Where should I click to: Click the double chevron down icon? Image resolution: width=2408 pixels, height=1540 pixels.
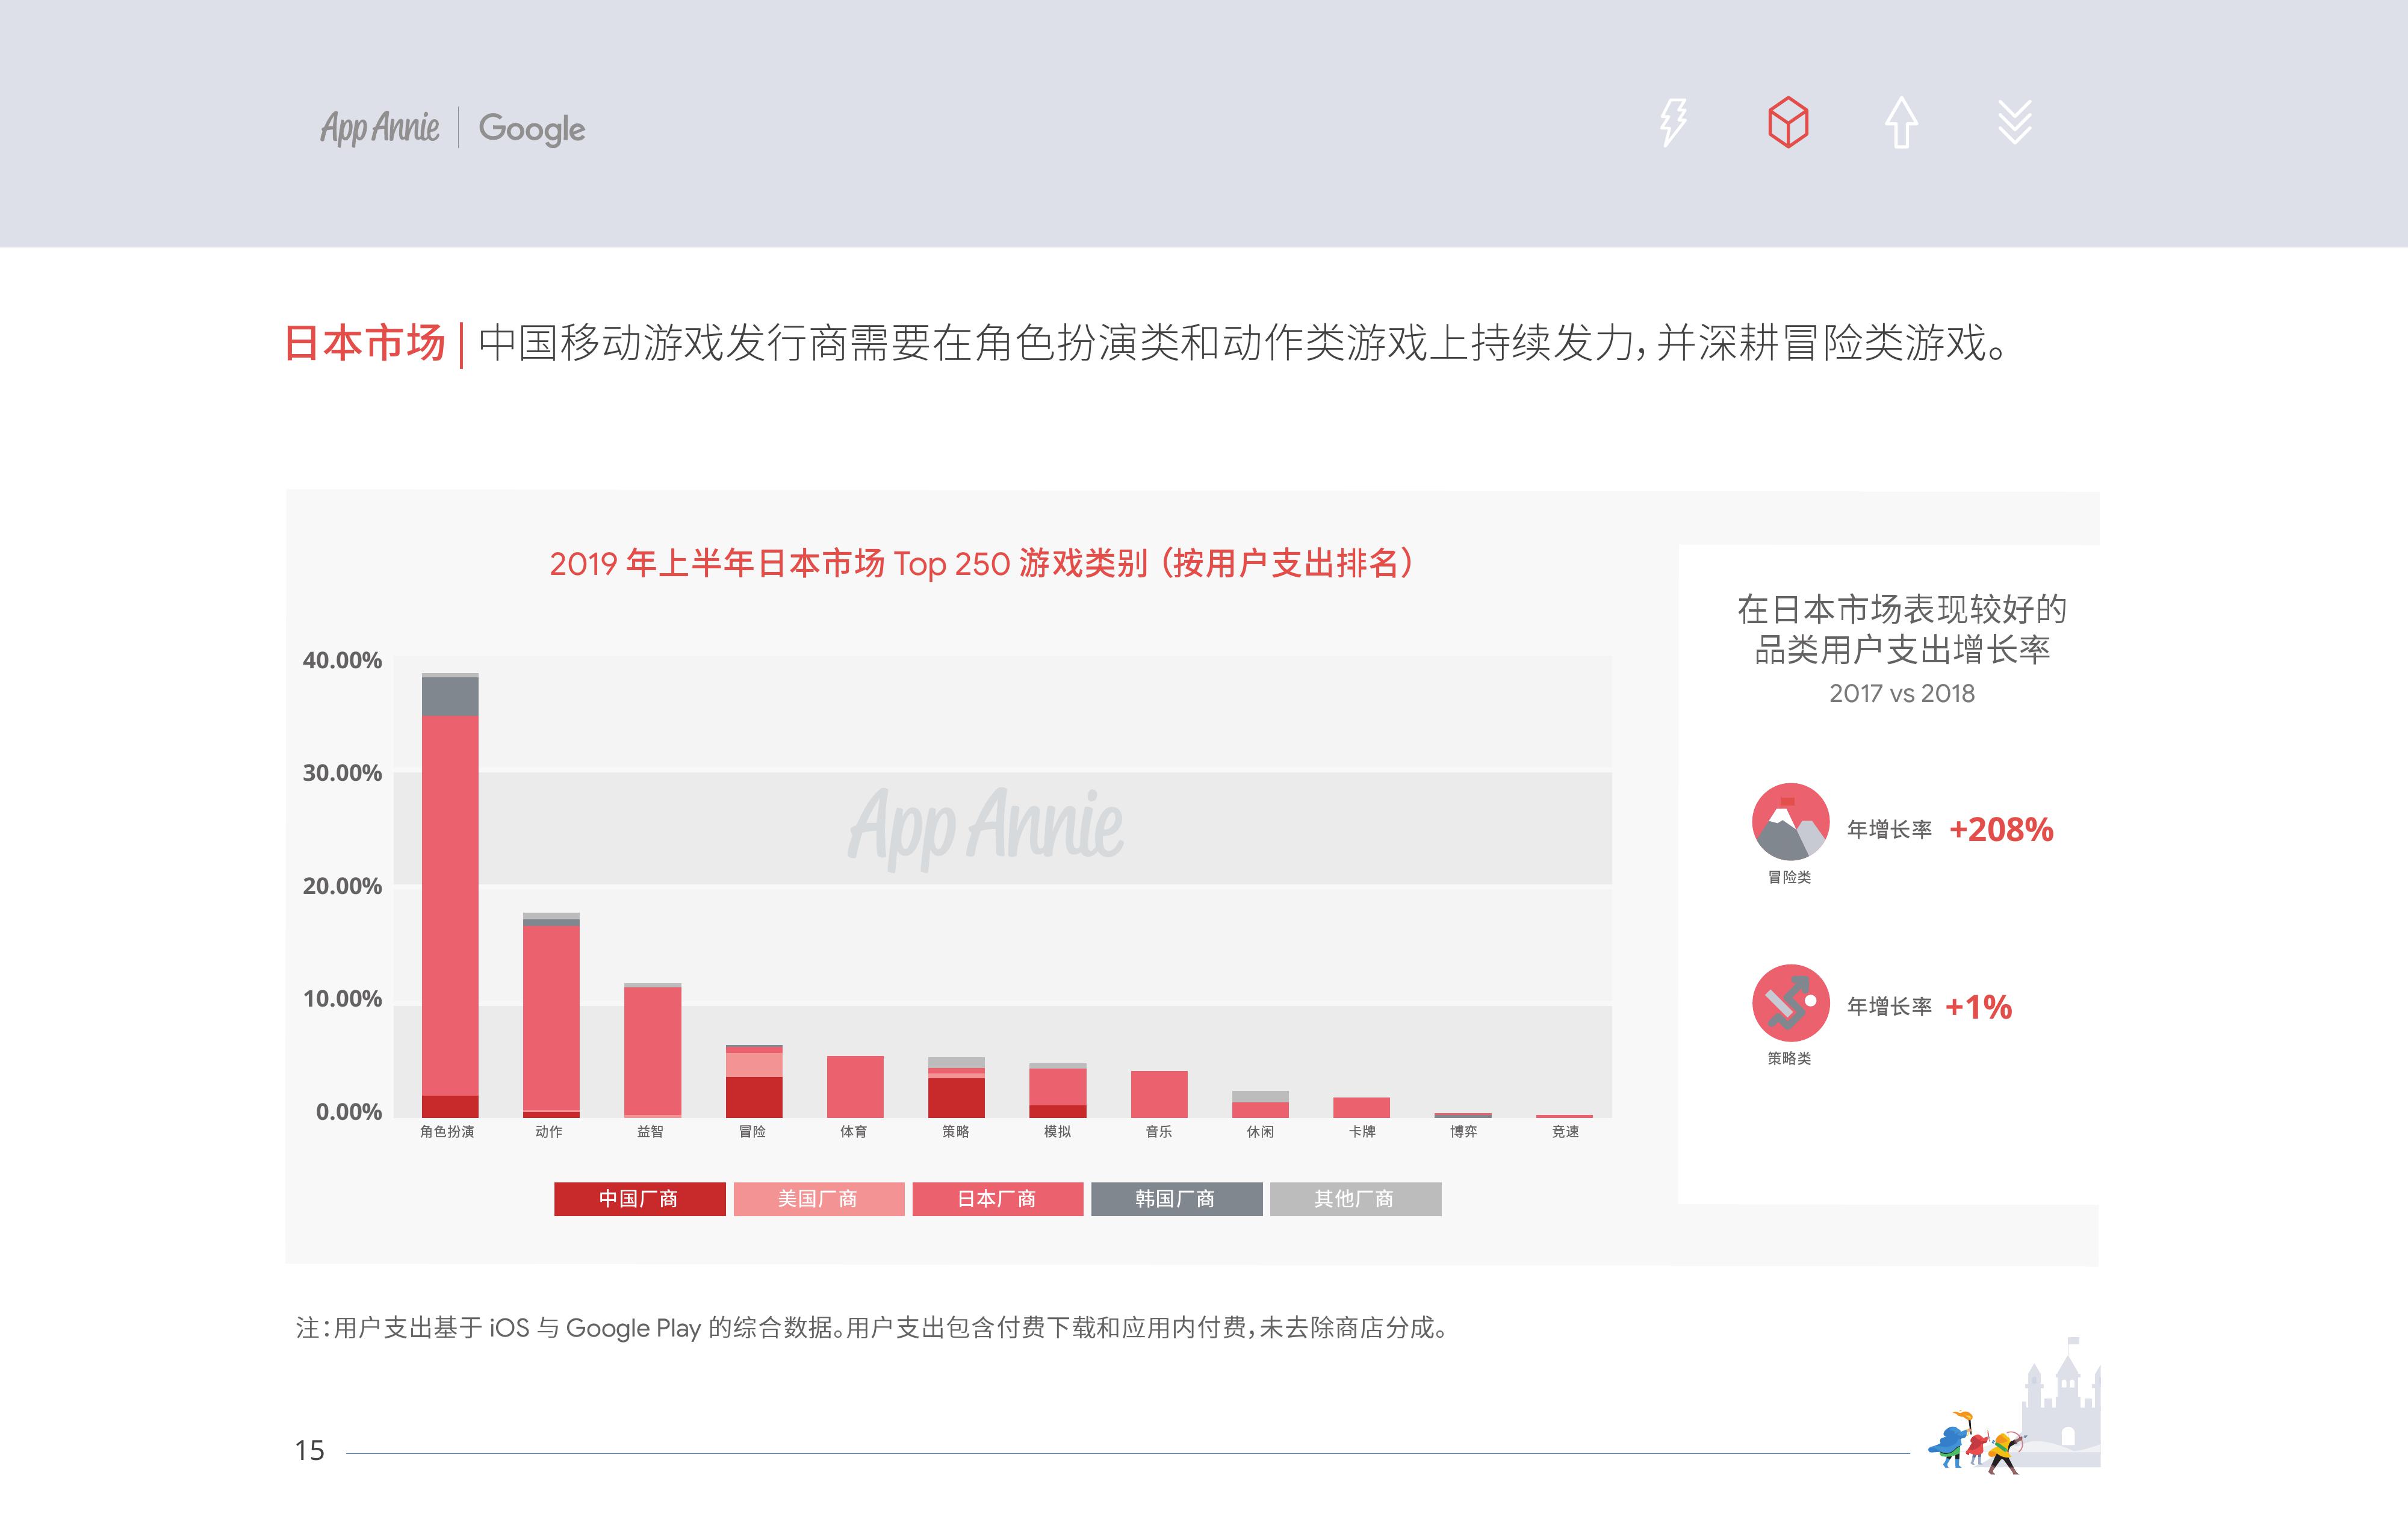click(x=2014, y=122)
